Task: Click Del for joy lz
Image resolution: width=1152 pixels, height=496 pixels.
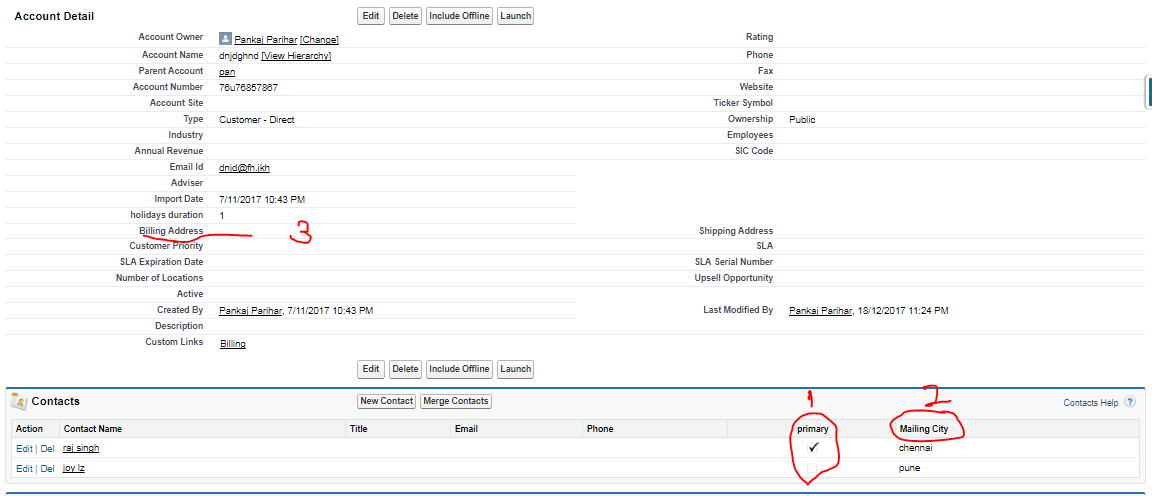Action: [47, 469]
